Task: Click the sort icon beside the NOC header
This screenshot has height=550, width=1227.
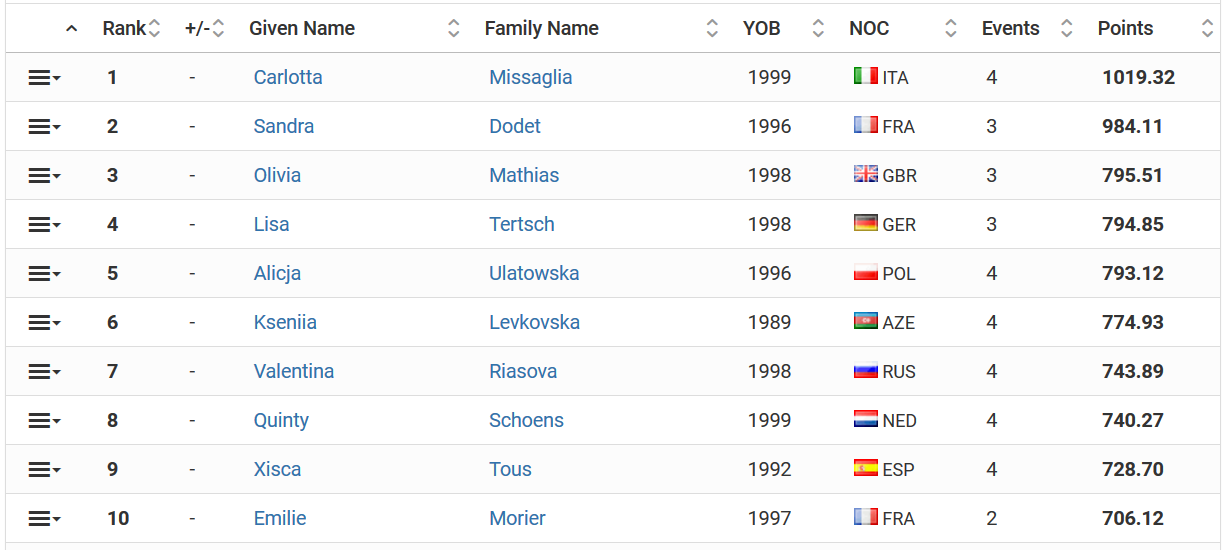Action: point(950,29)
